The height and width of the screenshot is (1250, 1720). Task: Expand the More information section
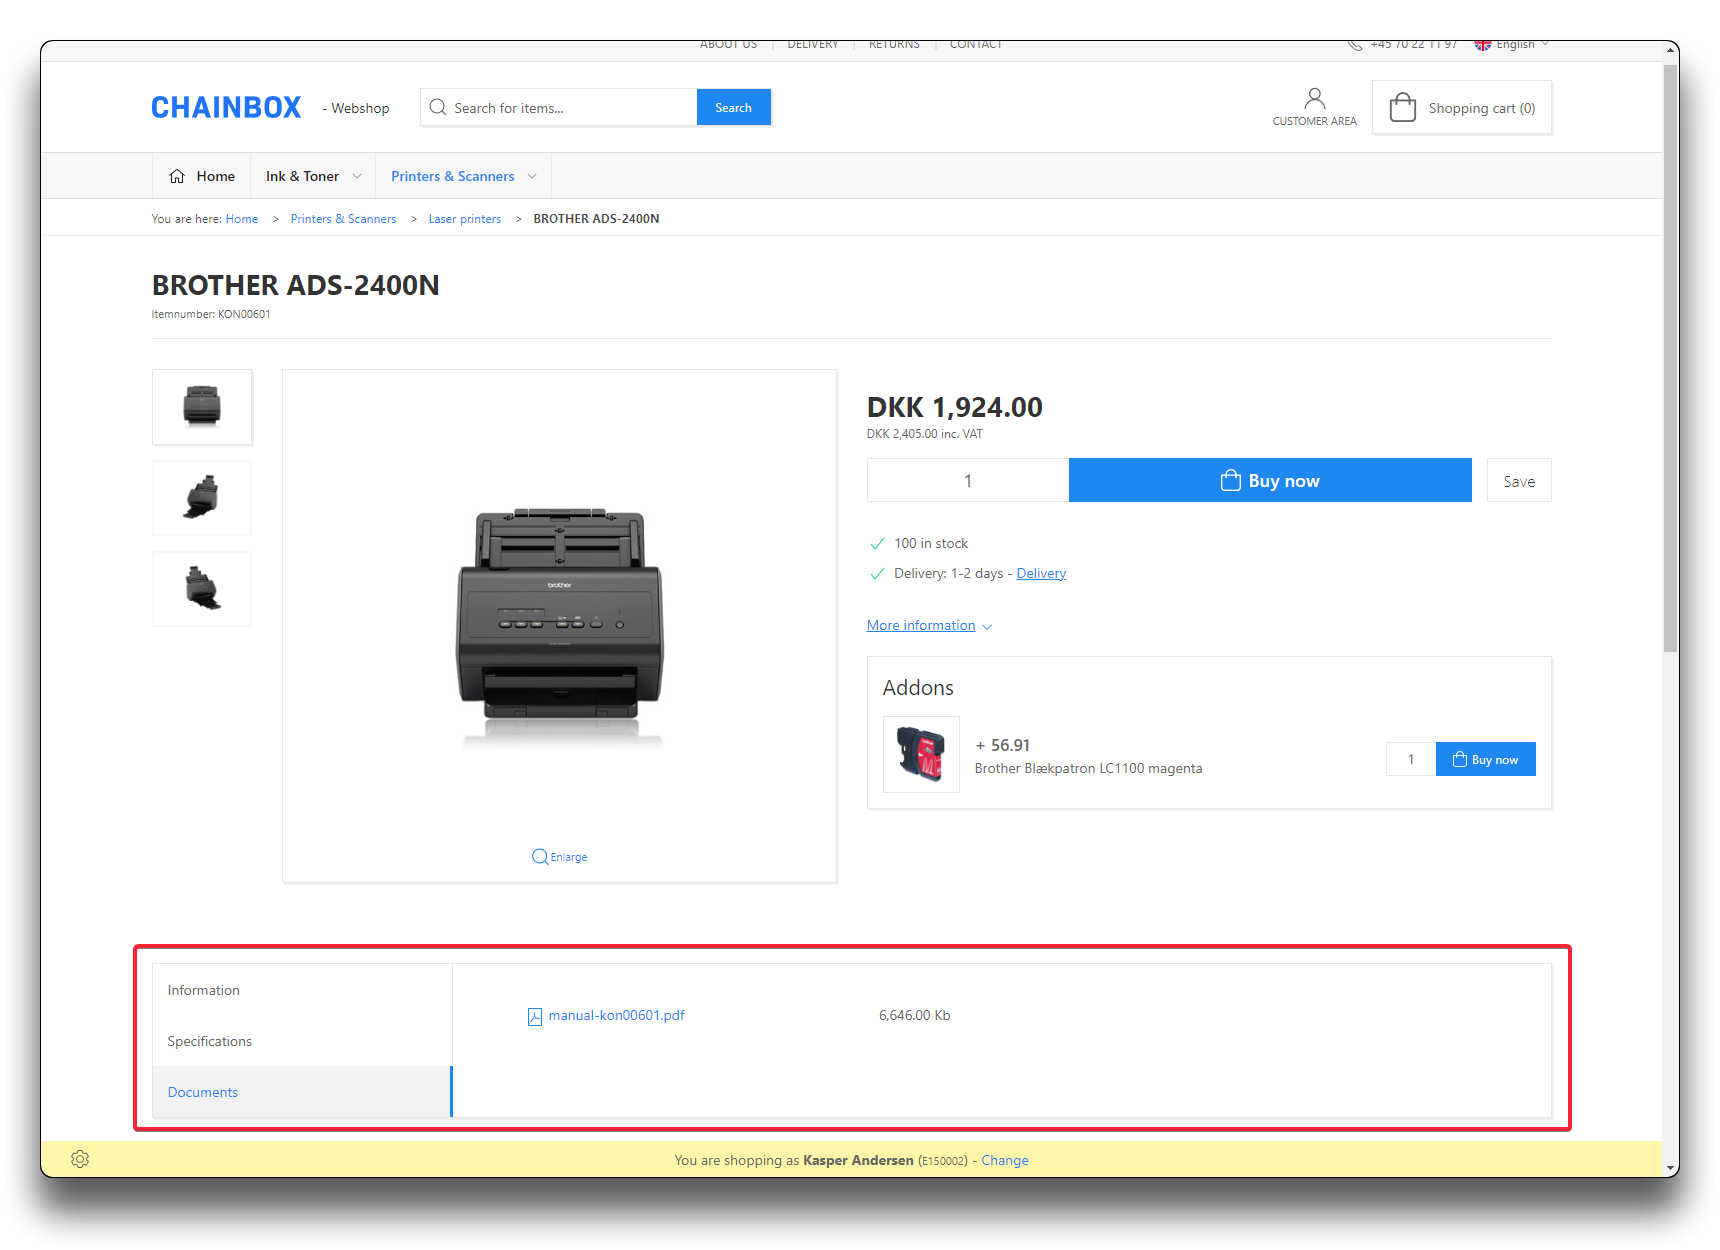pos(929,626)
